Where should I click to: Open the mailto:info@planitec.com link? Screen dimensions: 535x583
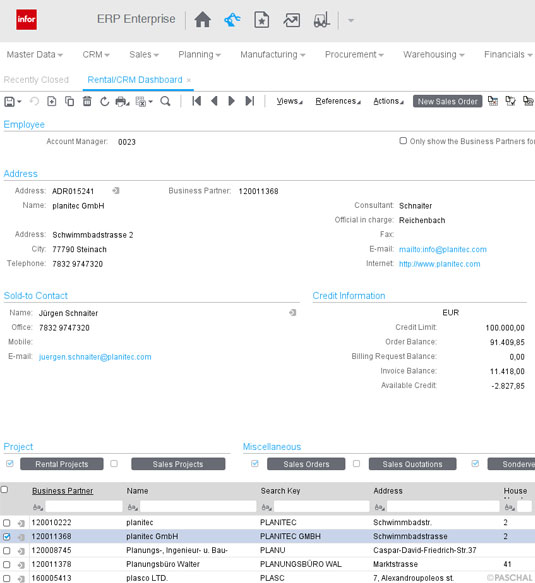(x=442, y=249)
